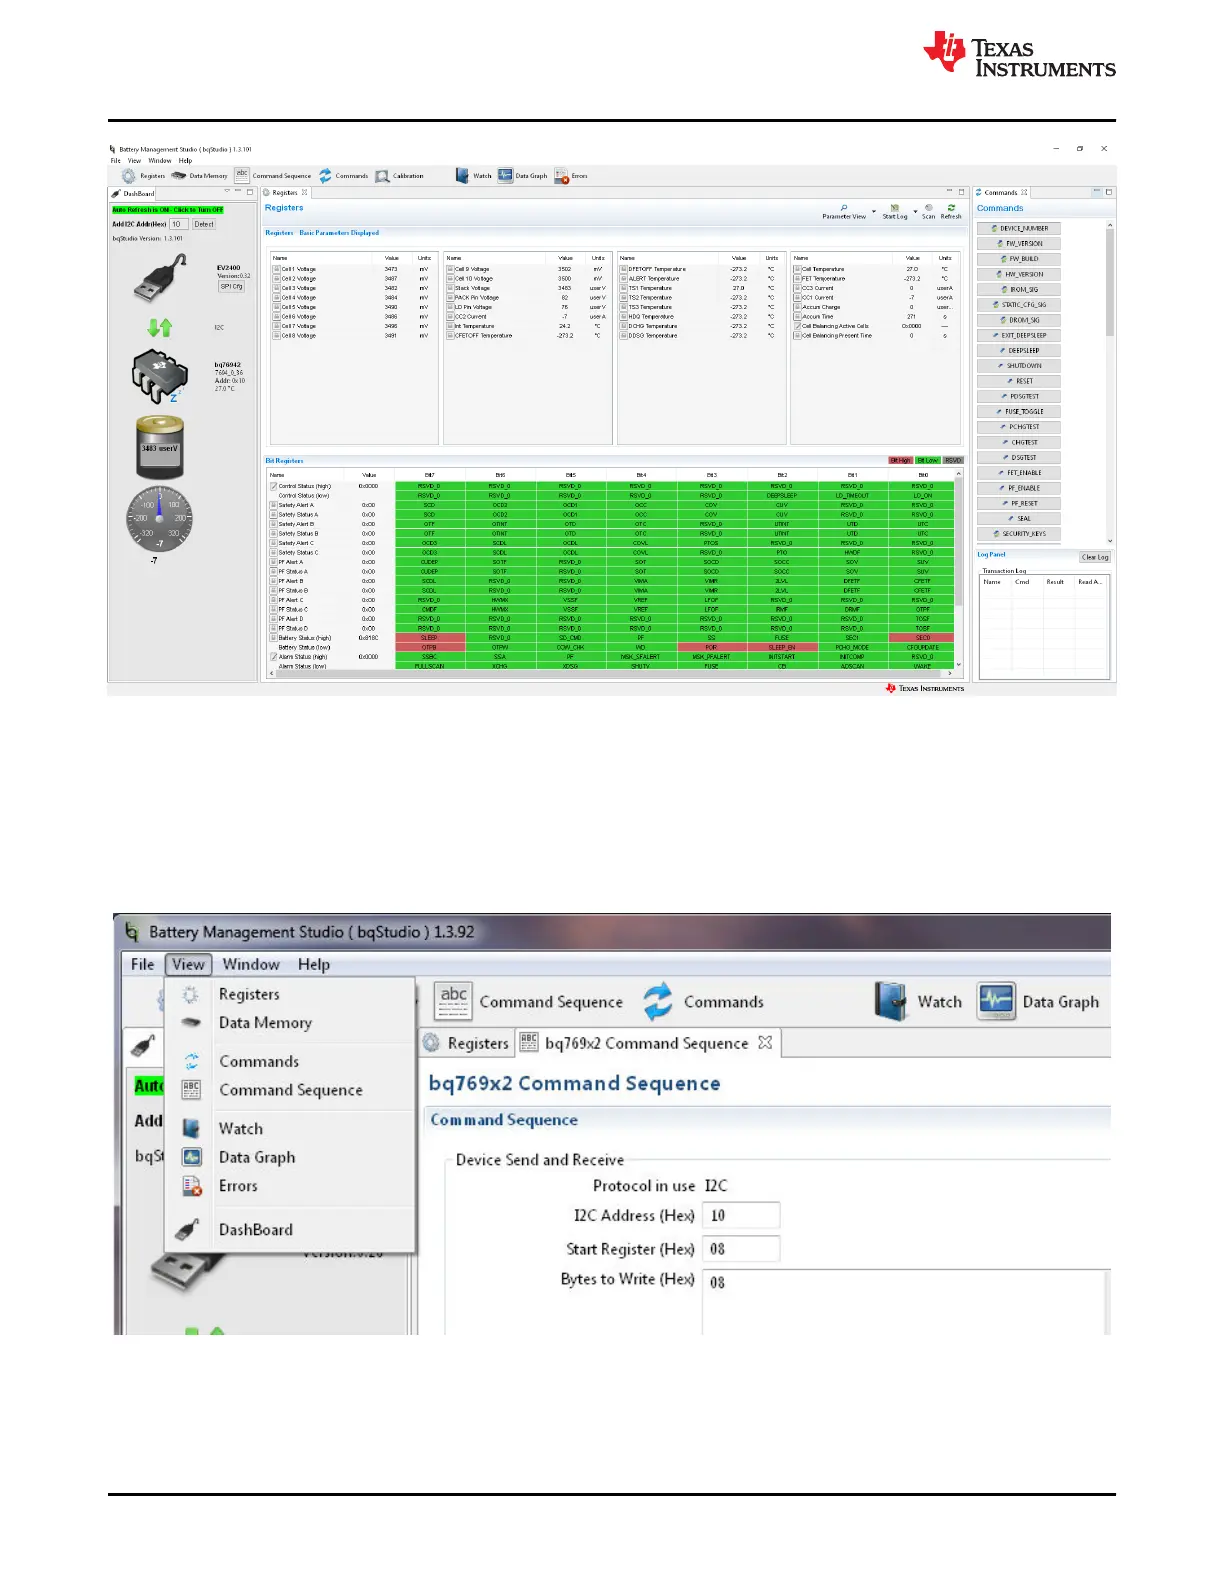Minimize the Registers panel
This screenshot has width=1224, height=1584.
pos(950,192)
